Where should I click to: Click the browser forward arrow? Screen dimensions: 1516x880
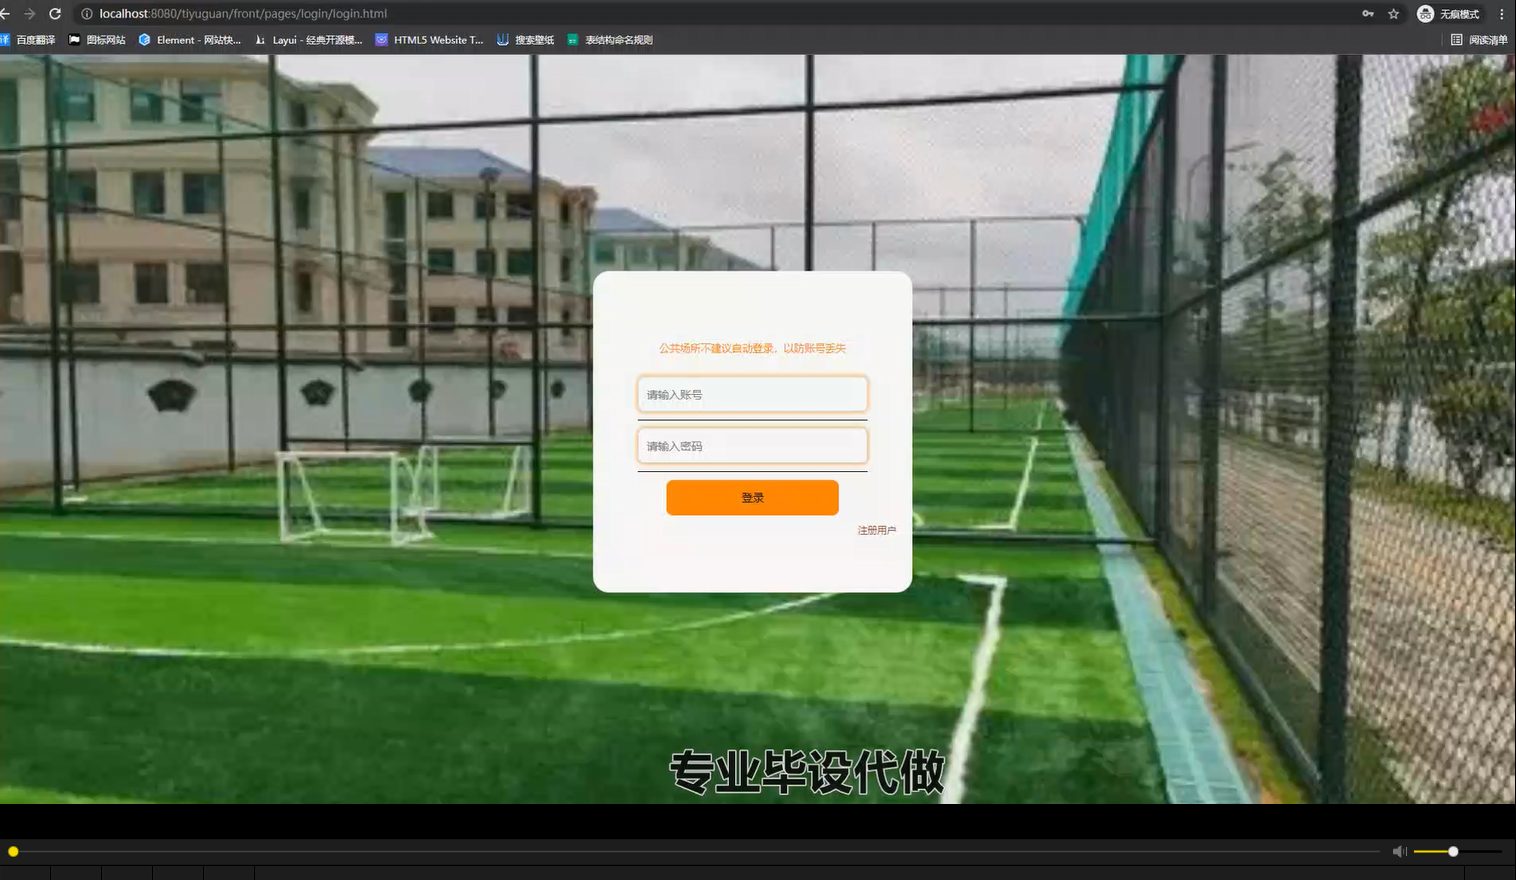29,14
